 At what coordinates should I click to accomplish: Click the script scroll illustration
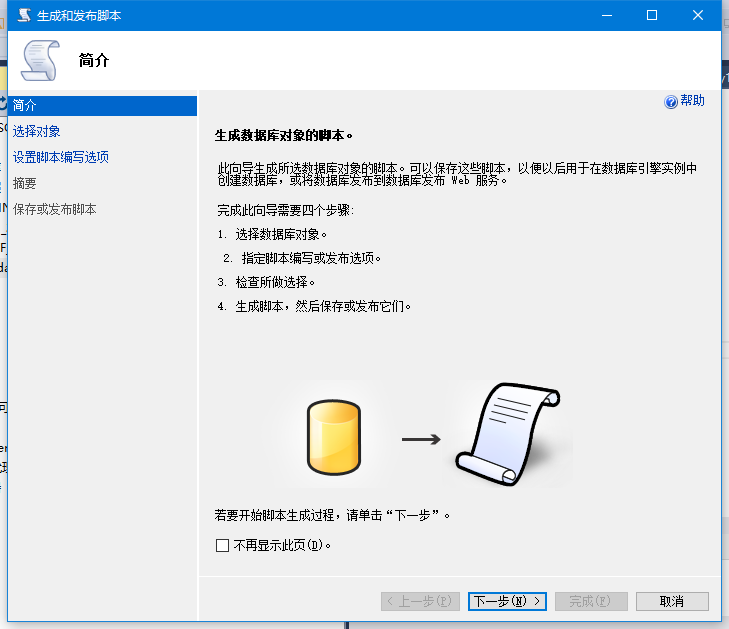tap(508, 434)
